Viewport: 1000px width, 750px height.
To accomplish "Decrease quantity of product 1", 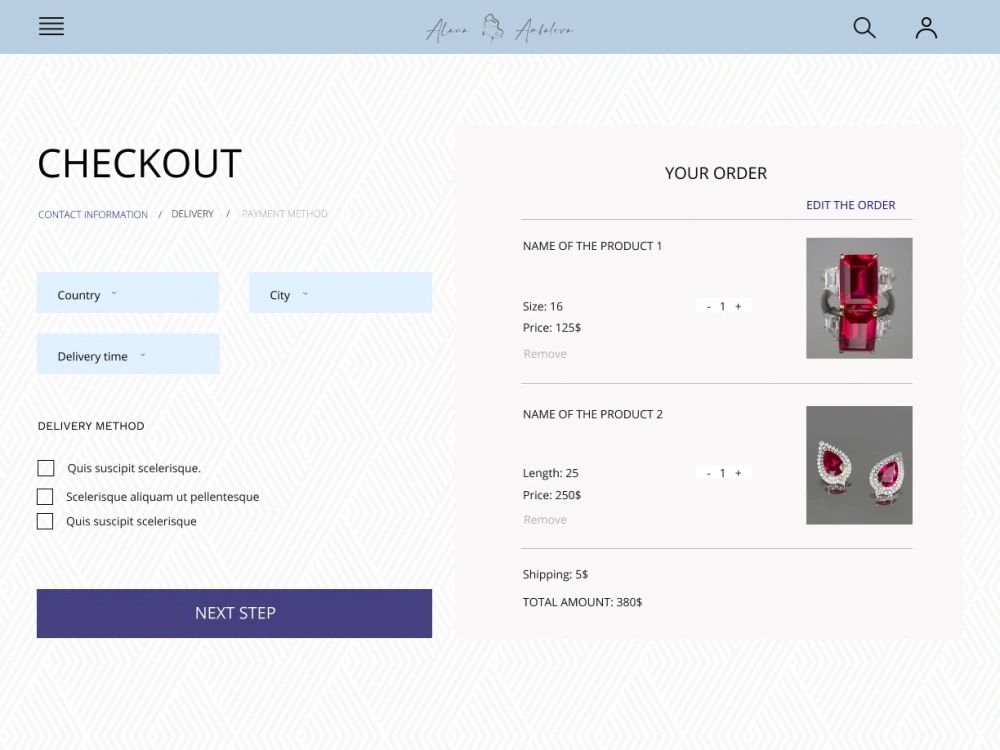I will [708, 307].
